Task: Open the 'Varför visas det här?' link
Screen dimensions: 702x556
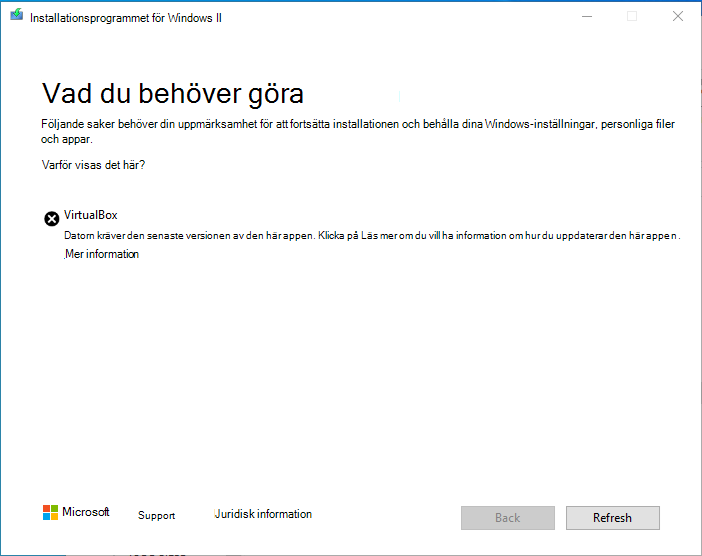Action: (93, 165)
